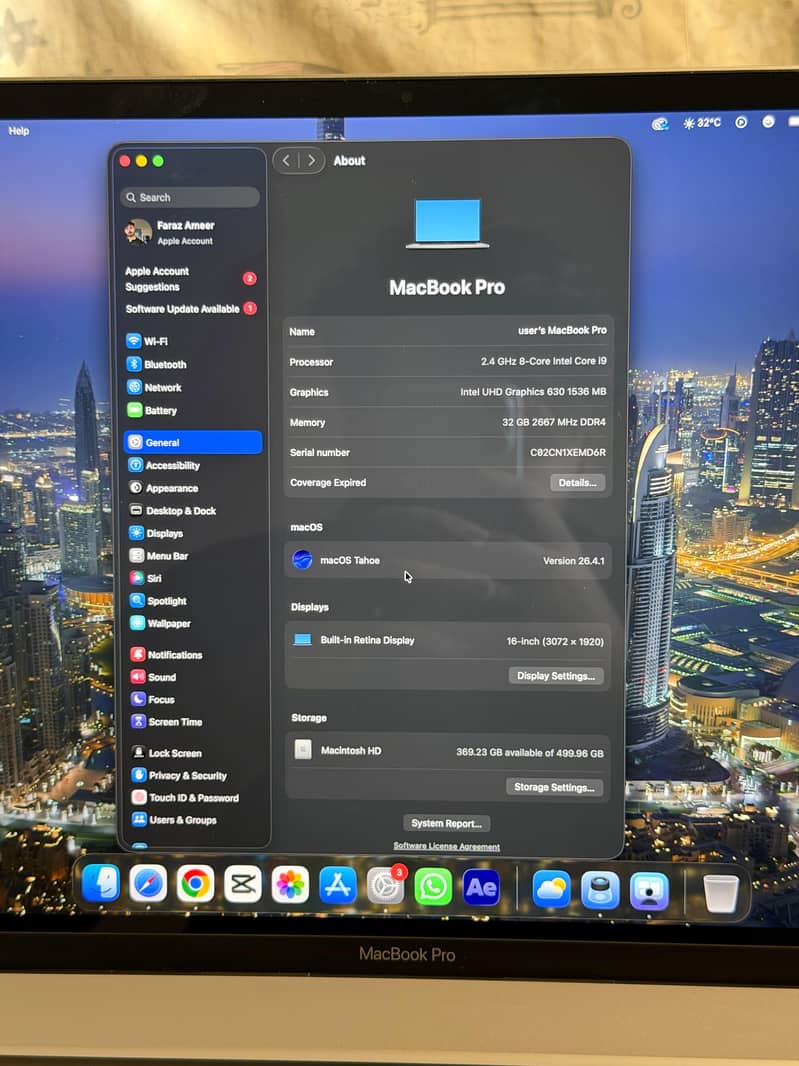Click 32 GB 2667 MHz DDR4 memory value
This screenshot has height=1066, width=799.
pyautogui.click(x=554, y=422)
